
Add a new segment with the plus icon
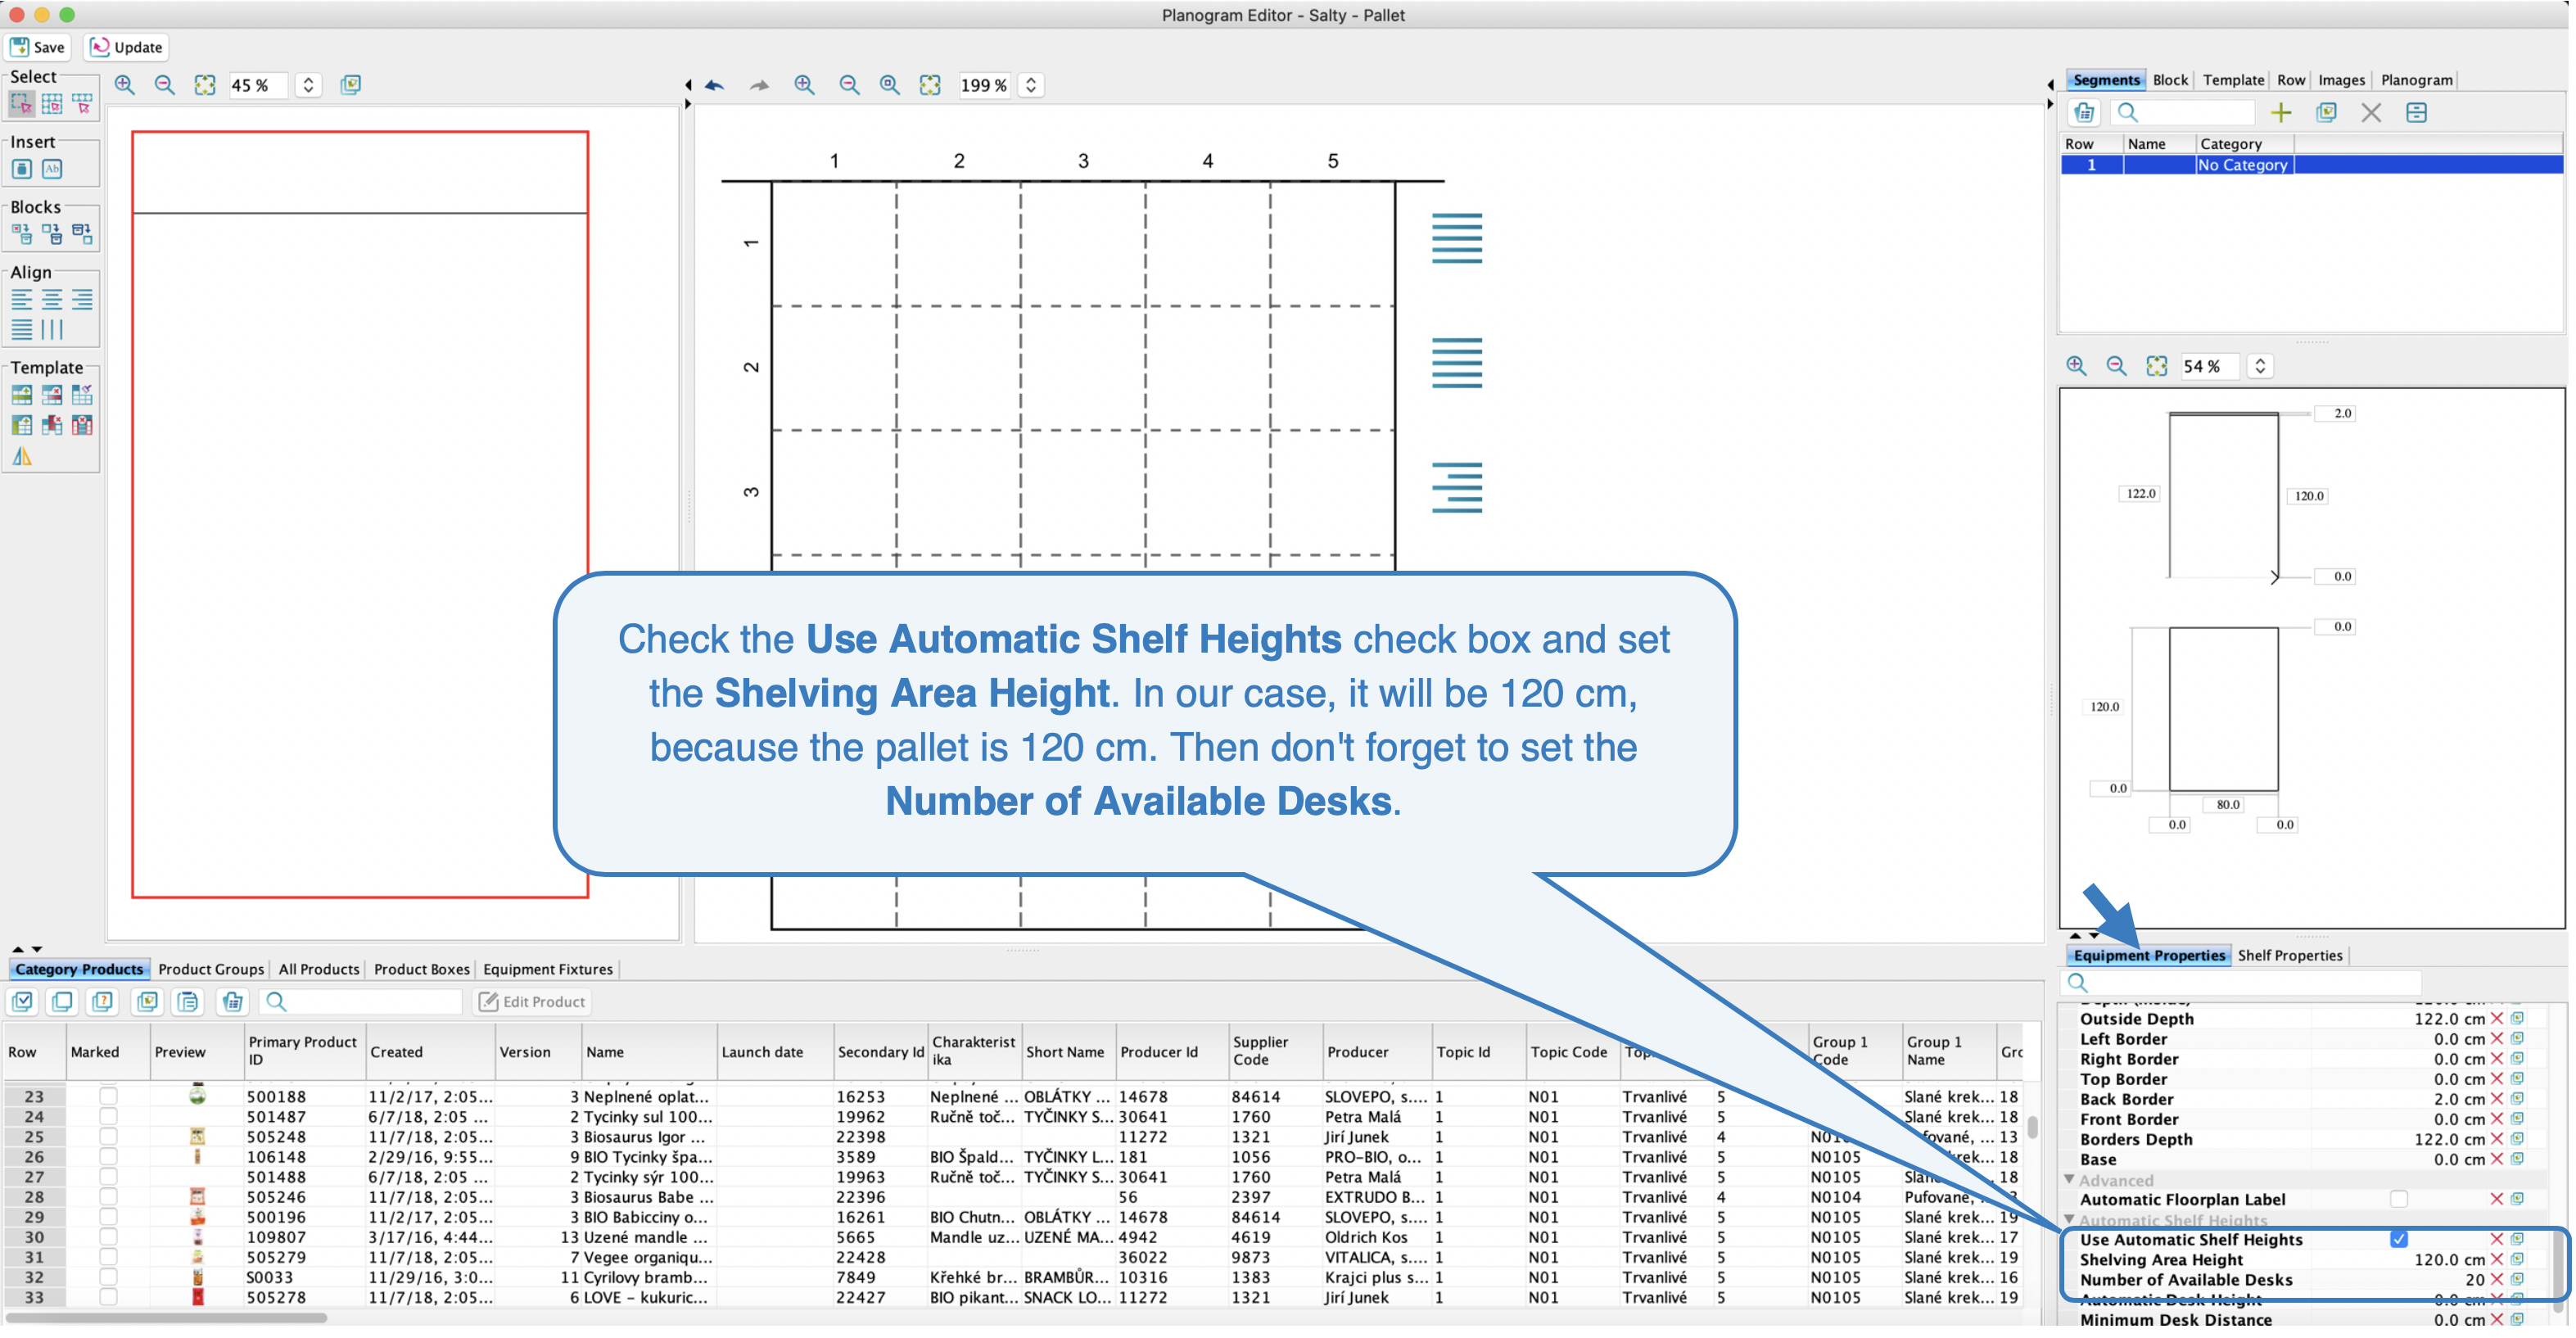point(2281,112)
